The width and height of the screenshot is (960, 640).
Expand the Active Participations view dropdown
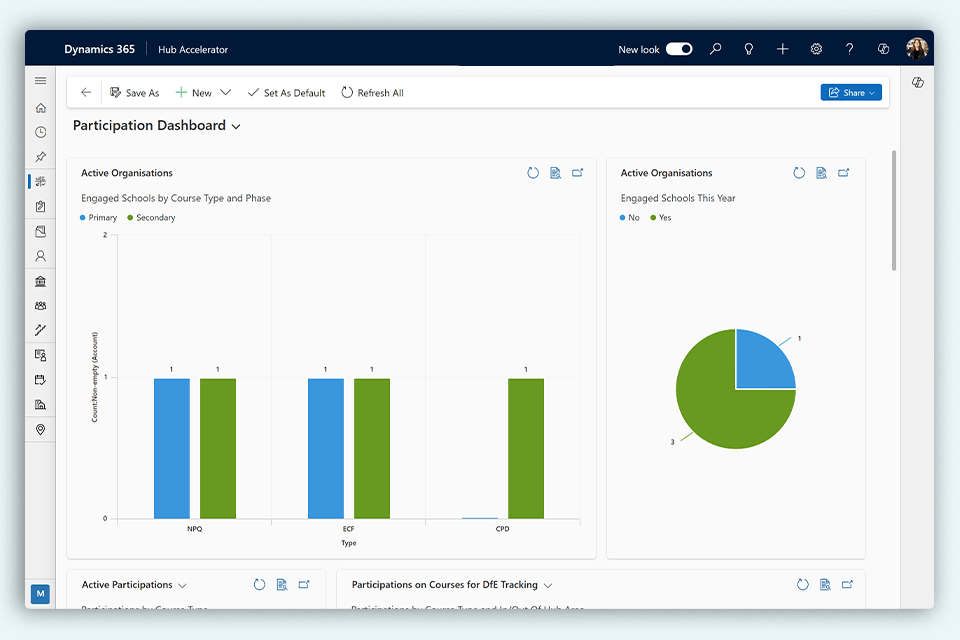click(182, 585)
